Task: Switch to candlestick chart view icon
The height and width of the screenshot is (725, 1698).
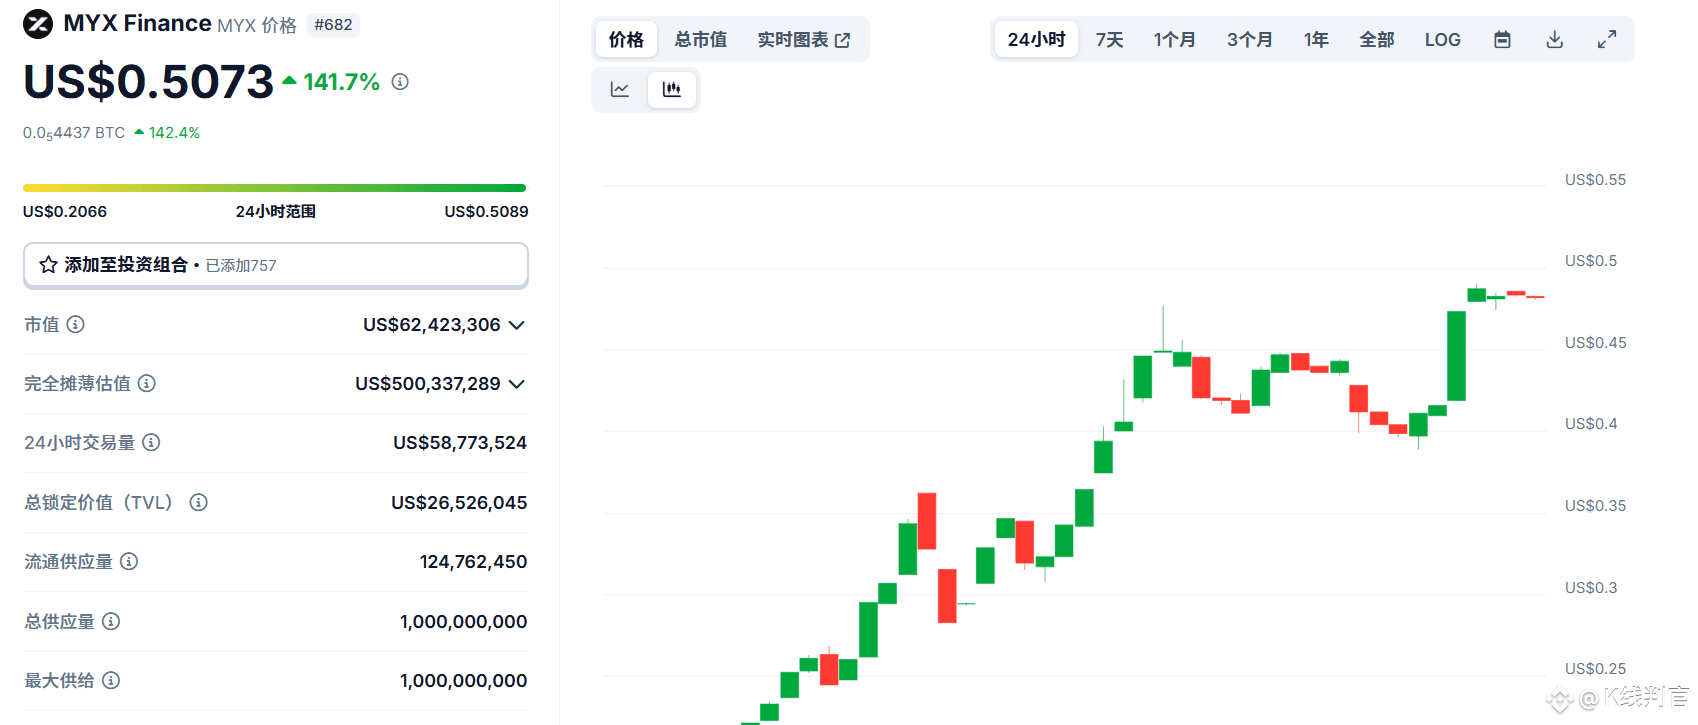Action: click(672, 90)
